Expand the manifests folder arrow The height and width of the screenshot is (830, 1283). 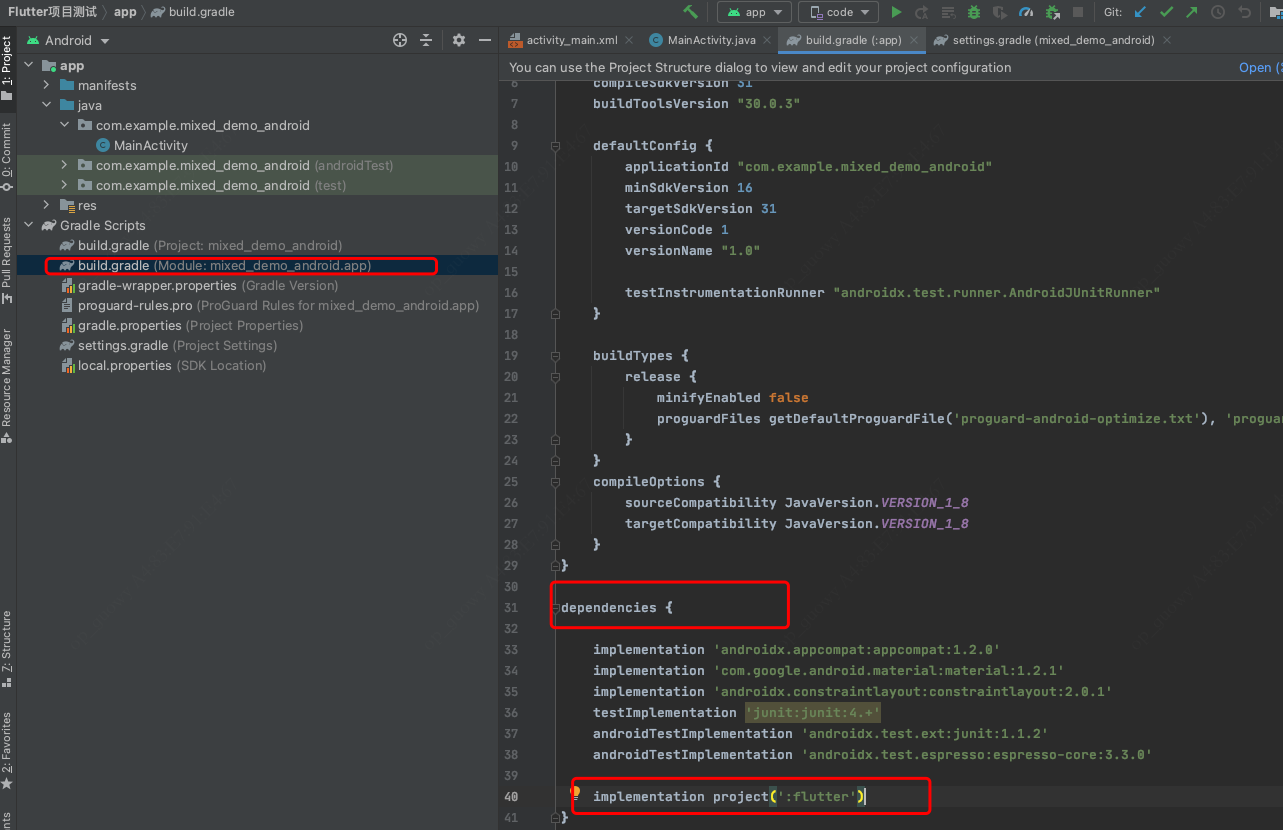point(46,85)
